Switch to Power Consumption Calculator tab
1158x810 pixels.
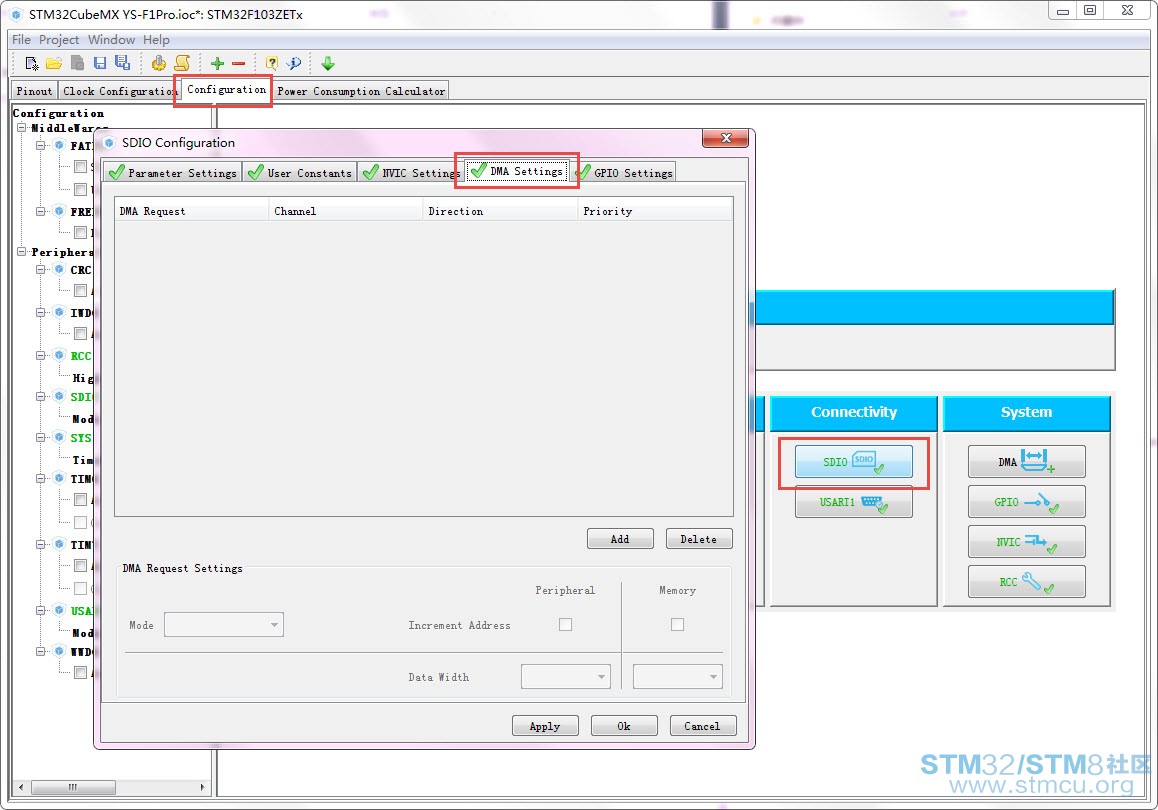click(x=361, y=91)
